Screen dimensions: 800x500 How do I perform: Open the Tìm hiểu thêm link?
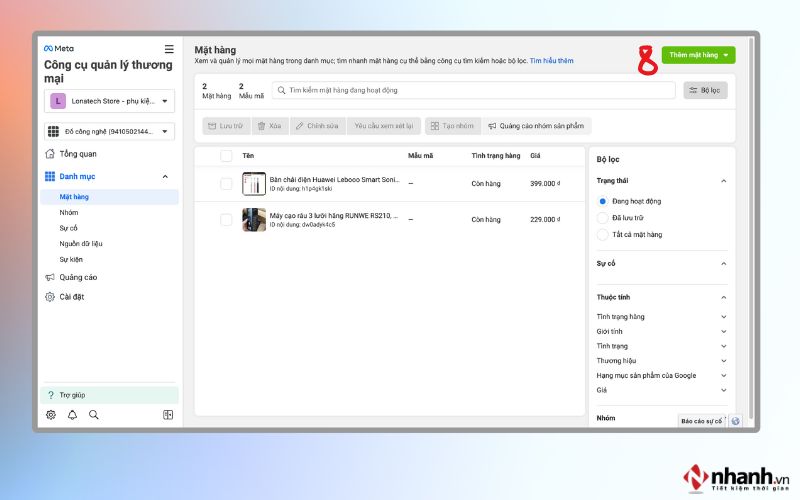click(552, 61)
